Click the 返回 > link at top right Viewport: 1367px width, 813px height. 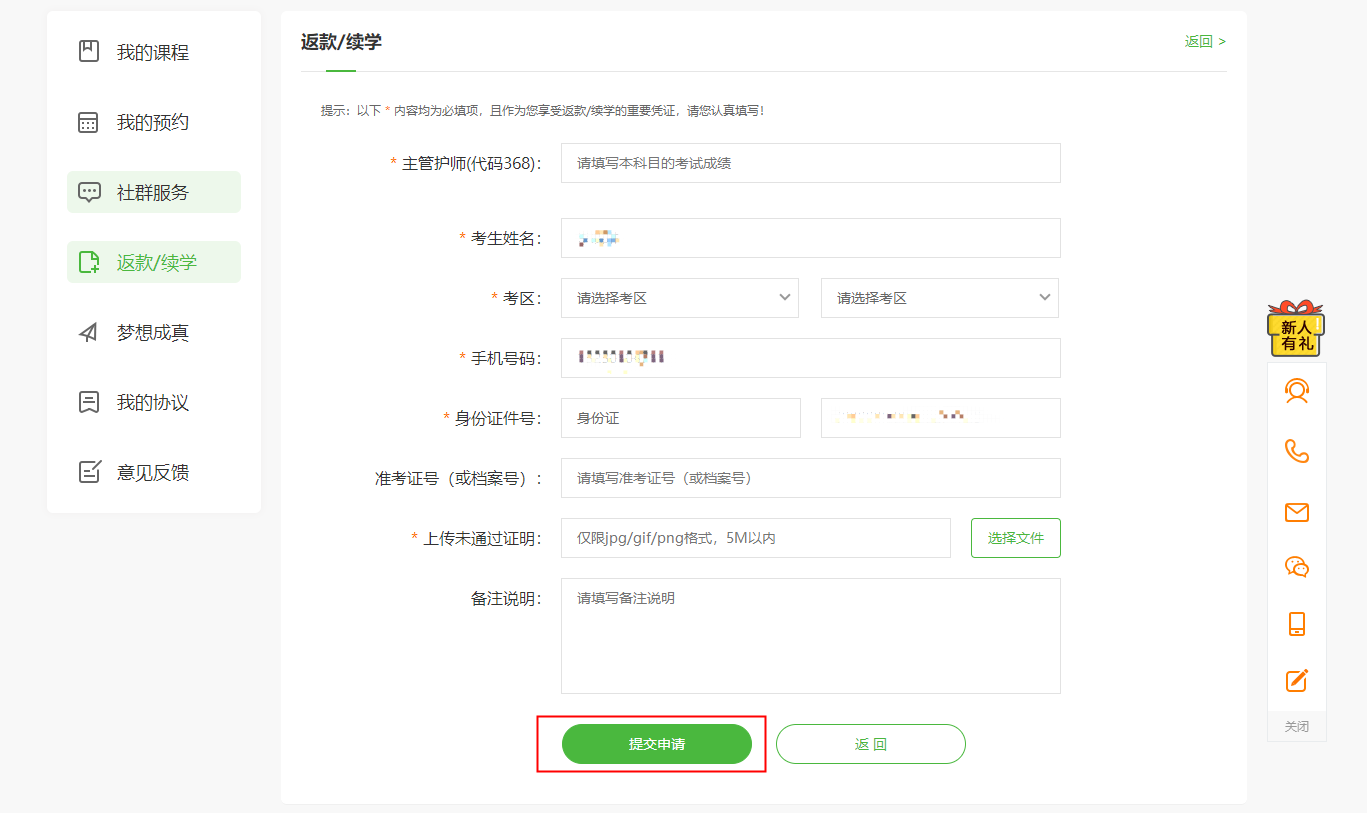tap(1205, 41)
